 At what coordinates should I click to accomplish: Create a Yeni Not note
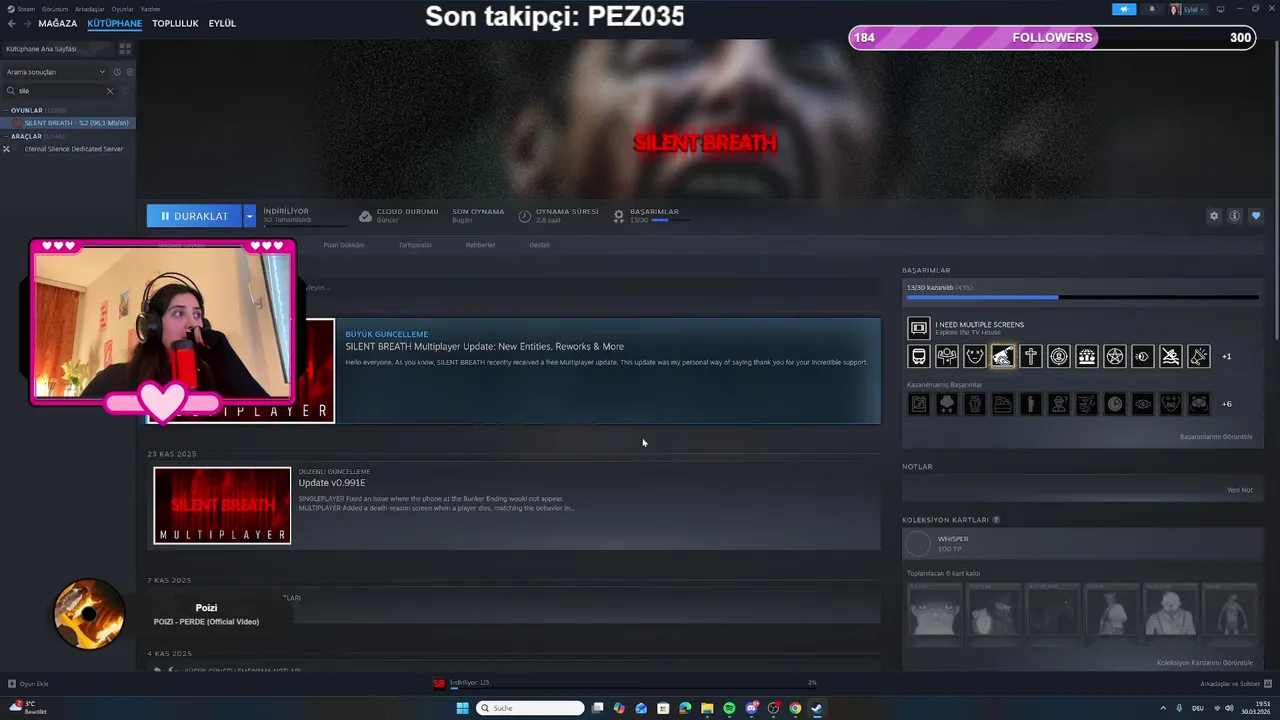(1240, 490)
